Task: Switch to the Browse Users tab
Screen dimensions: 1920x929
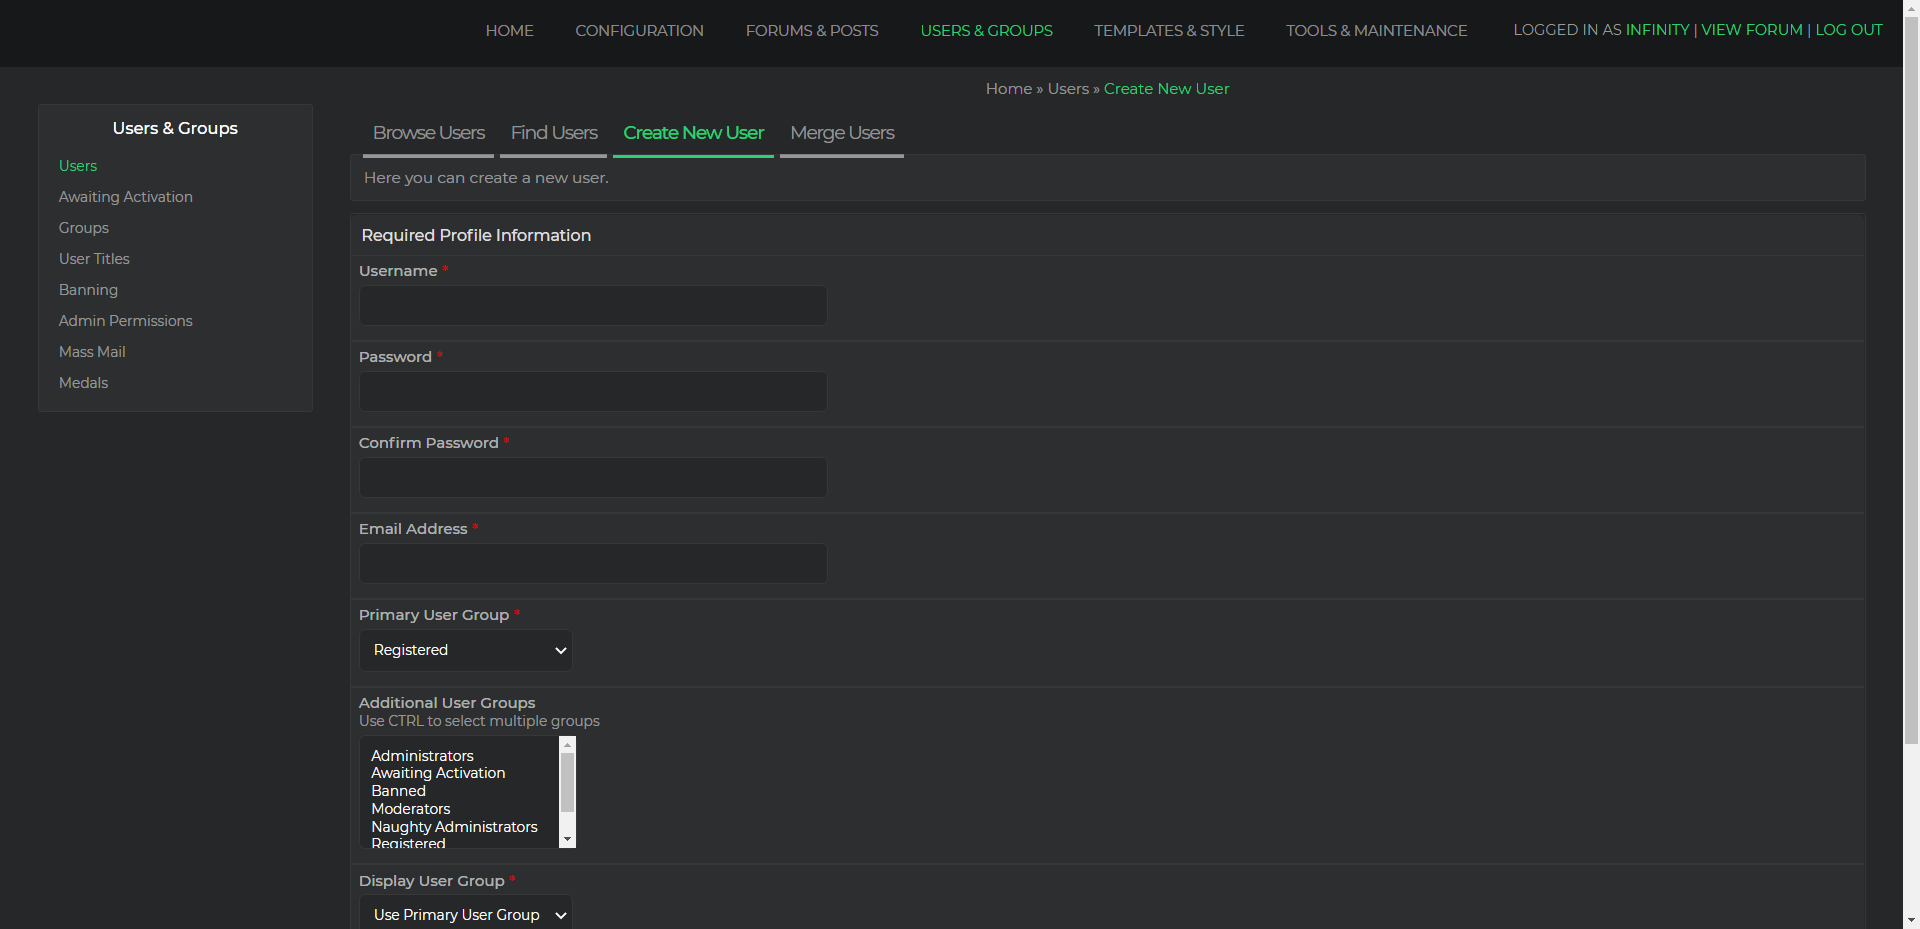Action: (x=428, y=133)
